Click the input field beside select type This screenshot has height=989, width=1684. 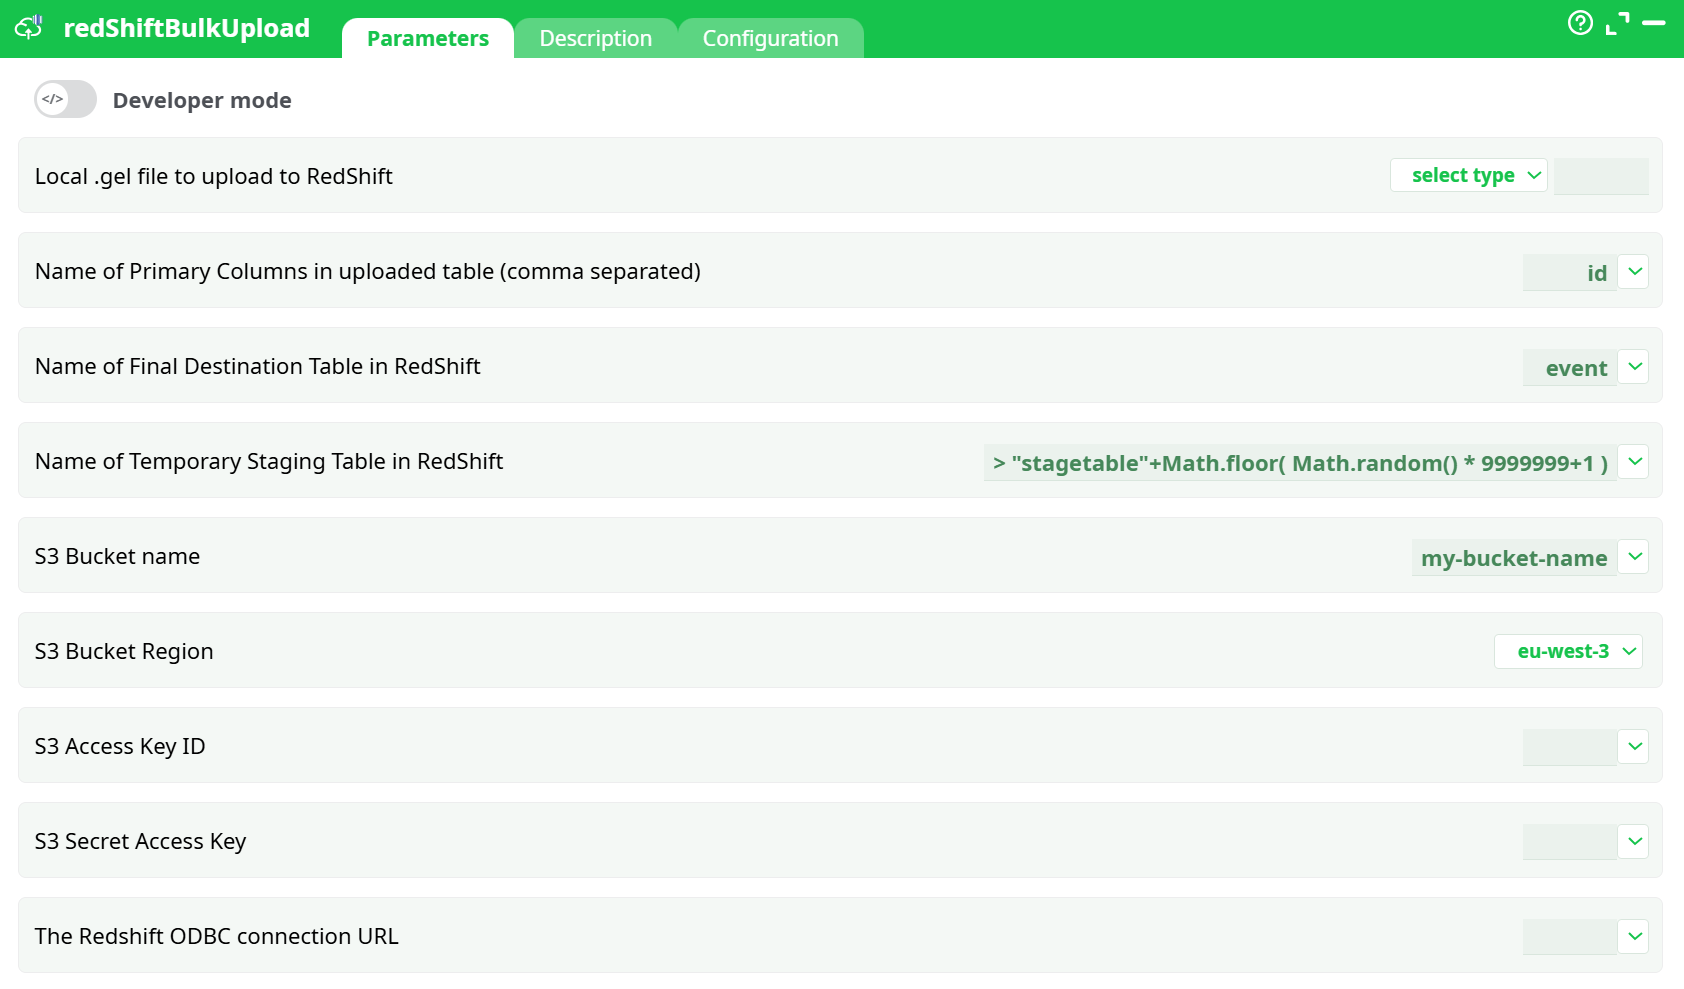(x=1601, y=175)
